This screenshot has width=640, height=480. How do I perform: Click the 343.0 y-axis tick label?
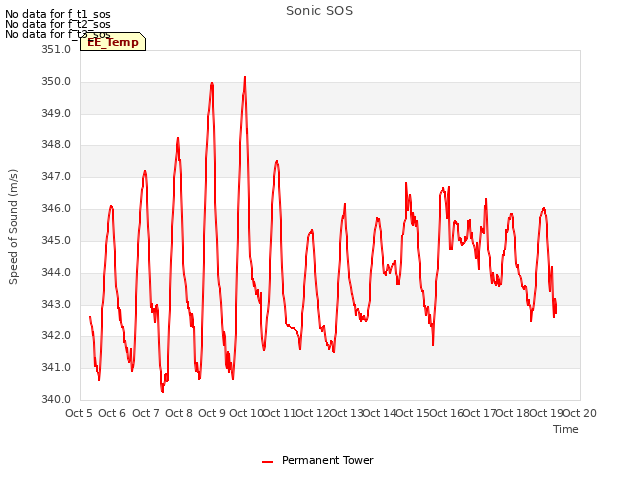56,304
